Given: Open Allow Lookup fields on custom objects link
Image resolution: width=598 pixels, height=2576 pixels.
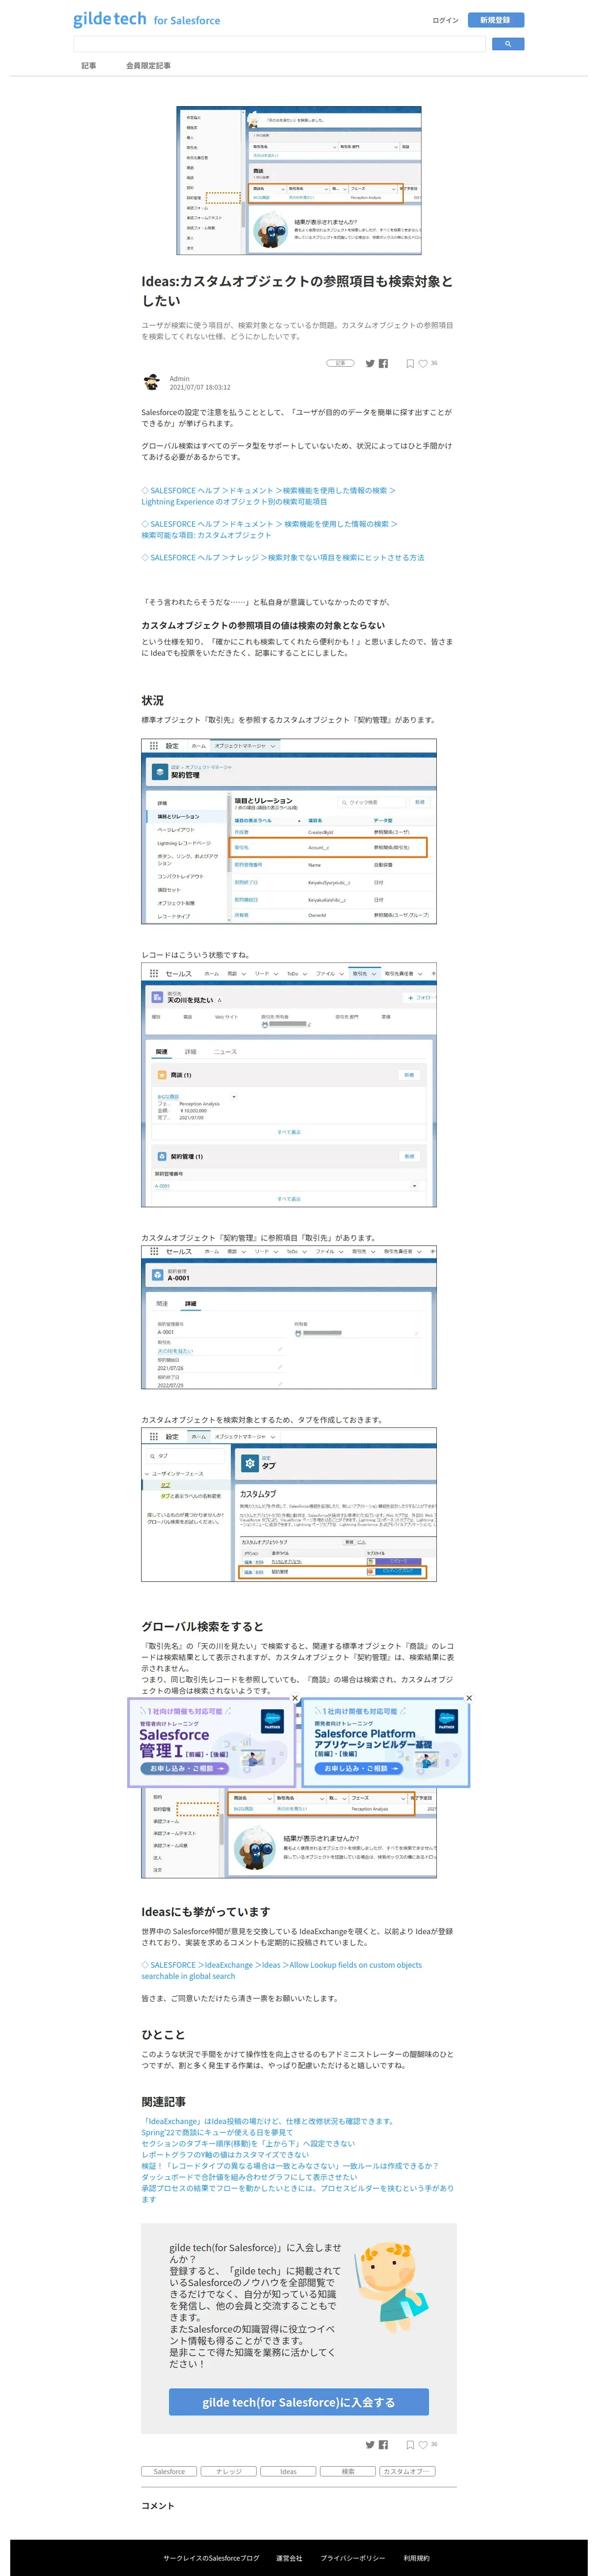Looking at the screenshot, I should (281, 1970).
